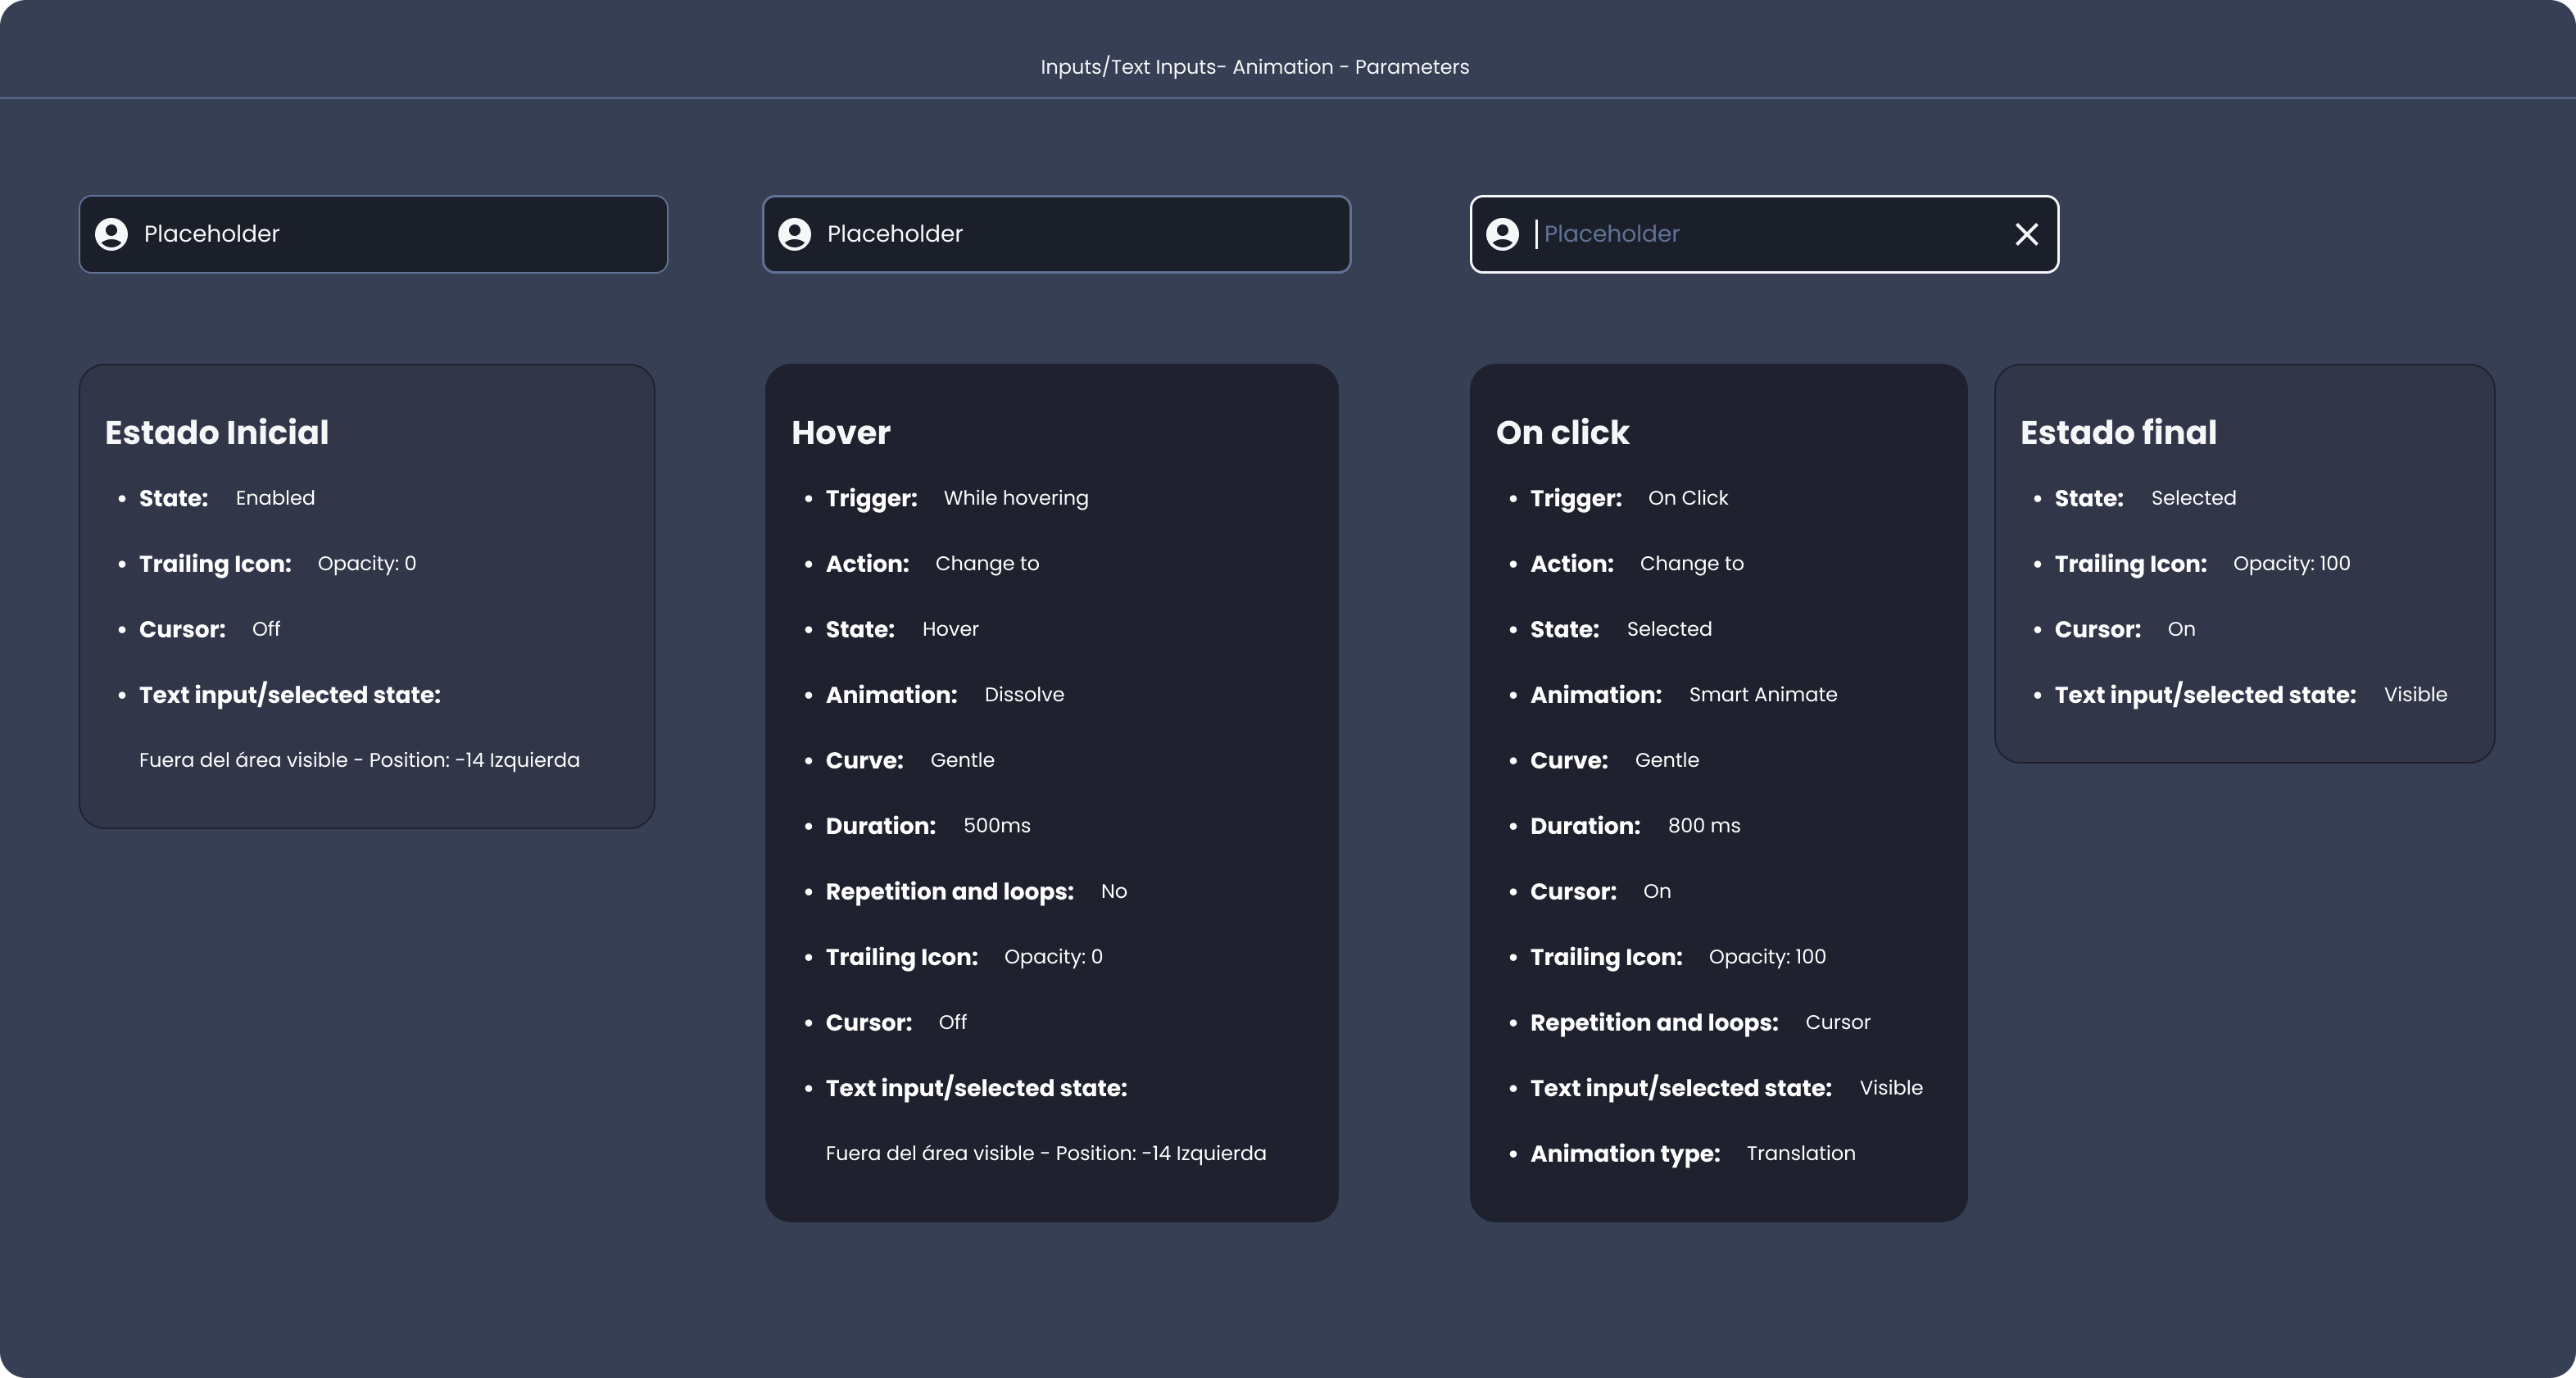
Task: Click the page title 'Inputs/Text Inputs- Animation - Parameters'
Action: (1254, 67)
